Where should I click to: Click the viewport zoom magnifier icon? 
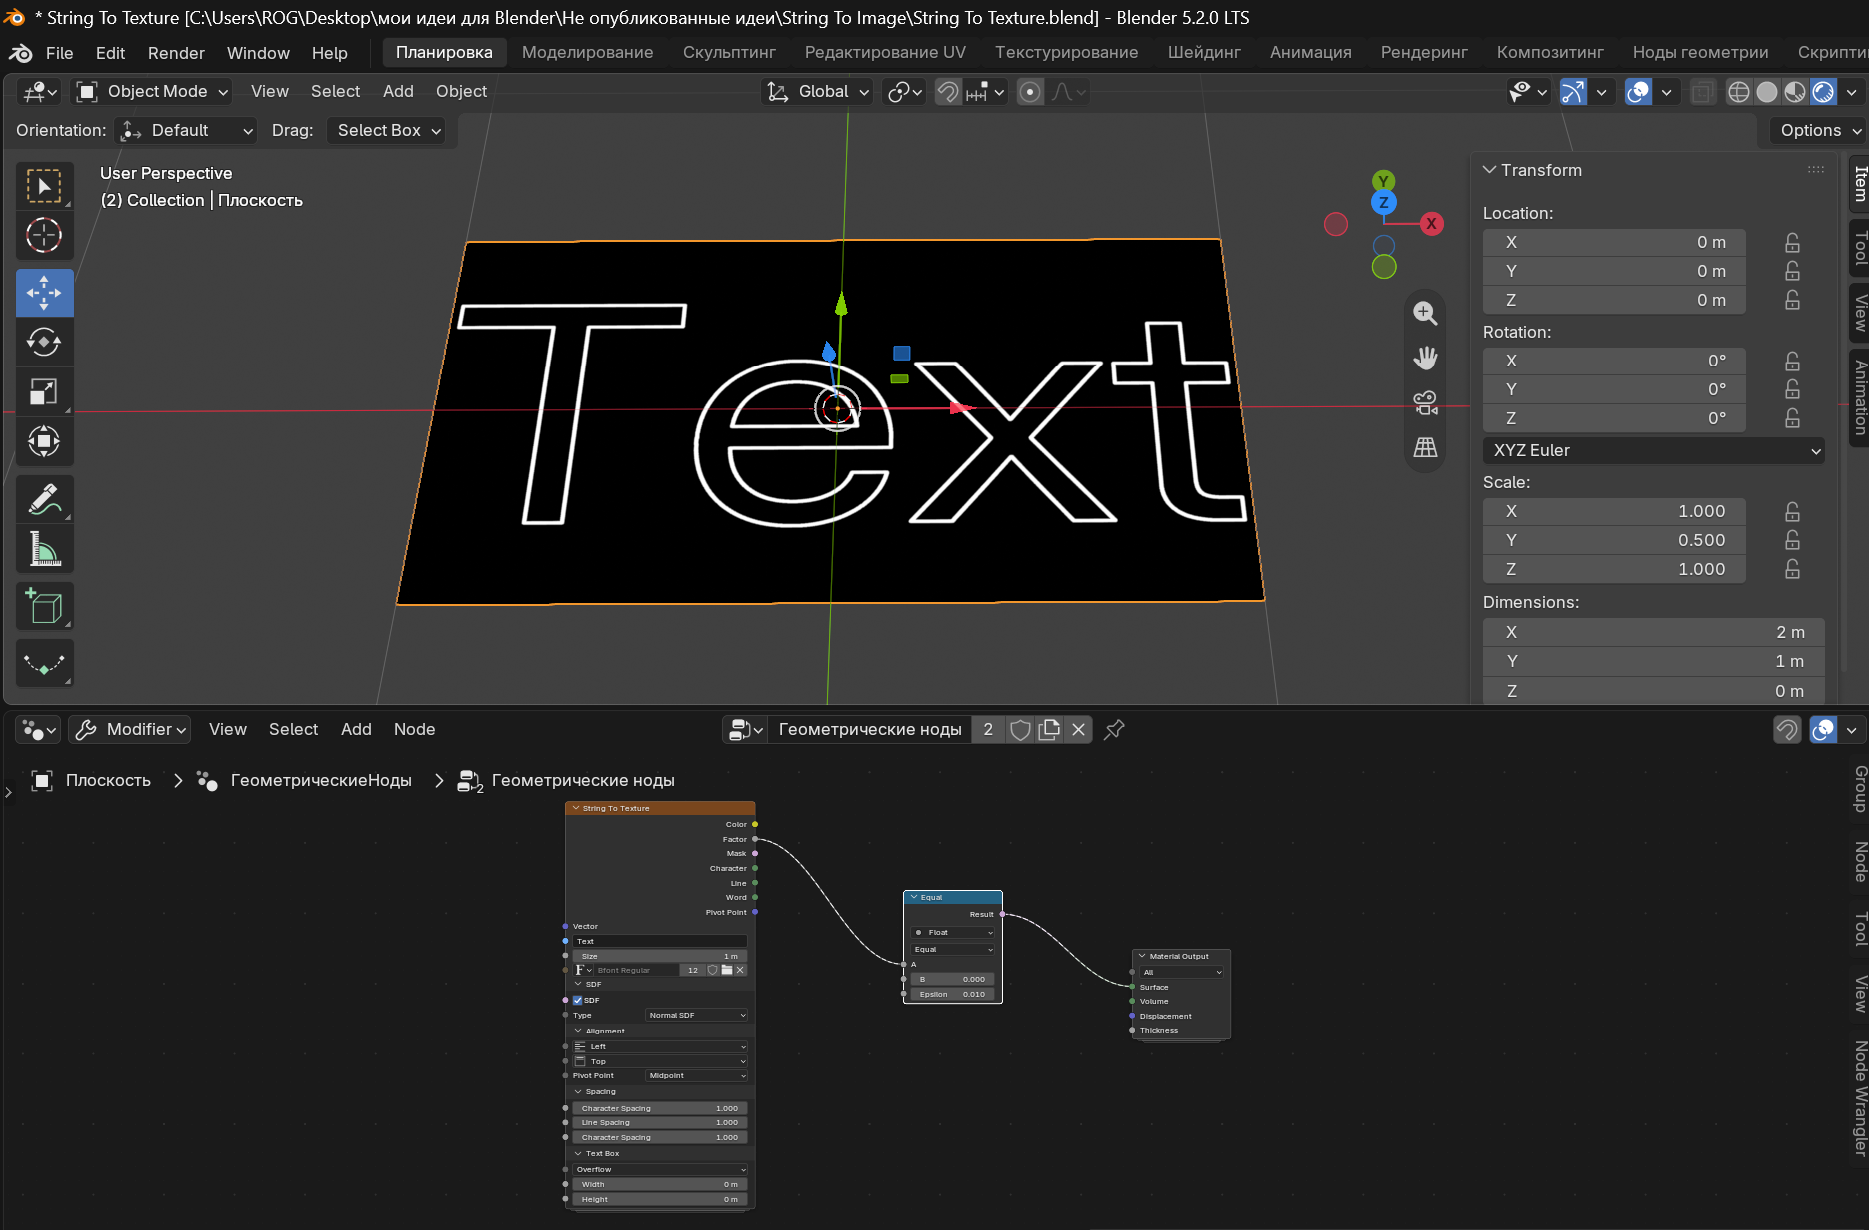1425,313
